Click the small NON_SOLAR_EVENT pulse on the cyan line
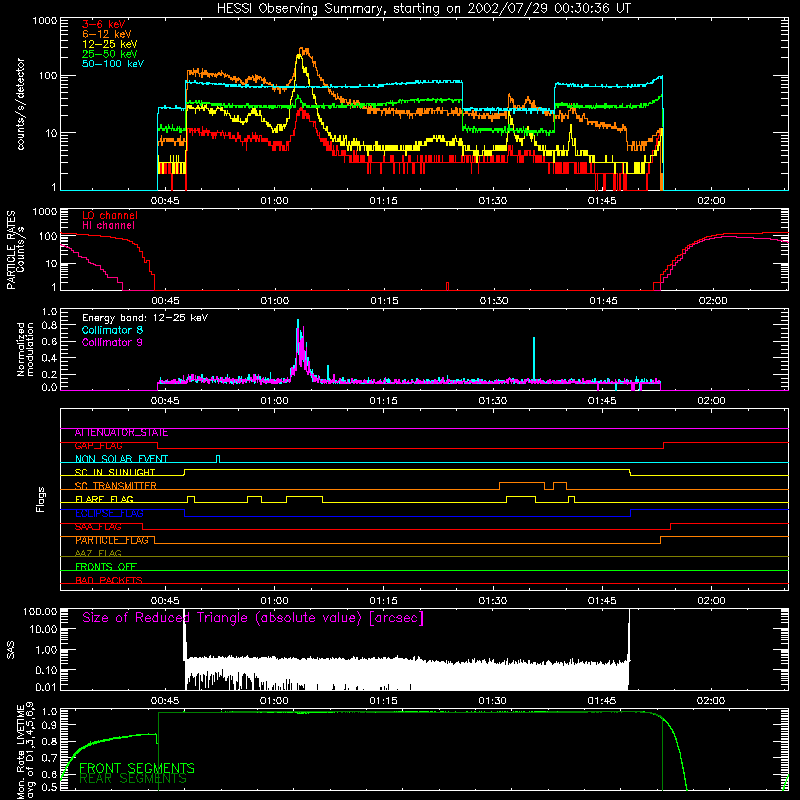 tap(218, 459)
